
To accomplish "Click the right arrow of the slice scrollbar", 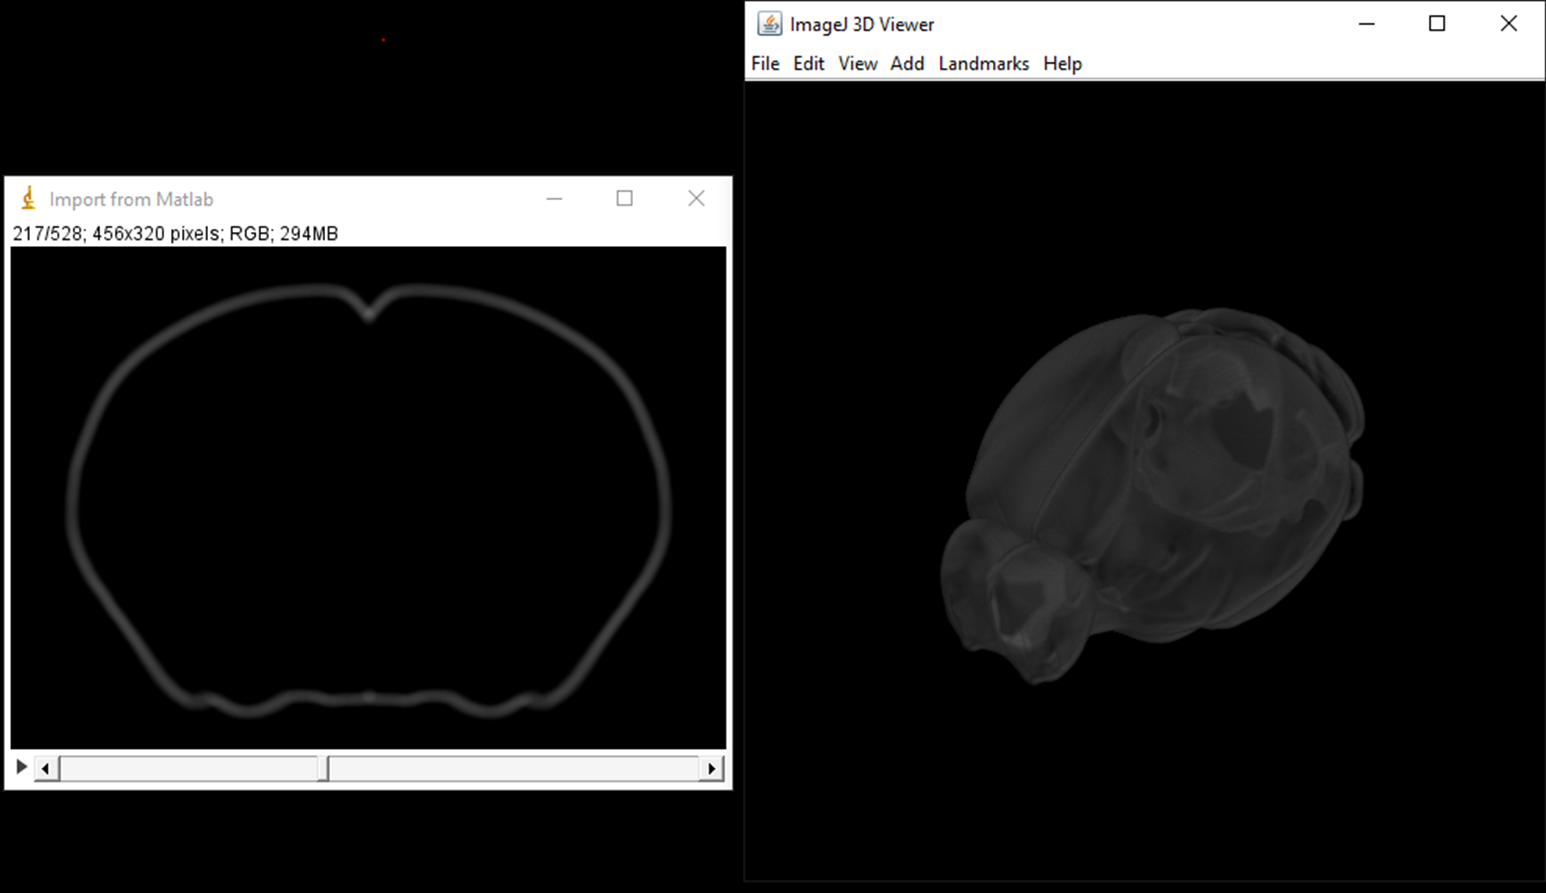I will pyautogui.click(x=712, y=768).
